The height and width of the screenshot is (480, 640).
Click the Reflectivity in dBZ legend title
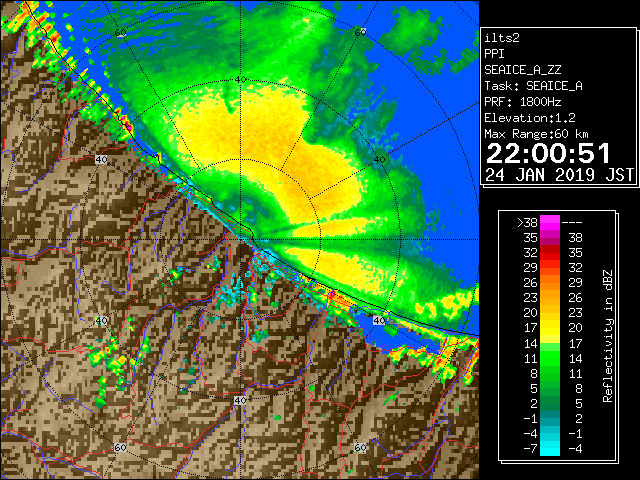click(x=608, y=336)
